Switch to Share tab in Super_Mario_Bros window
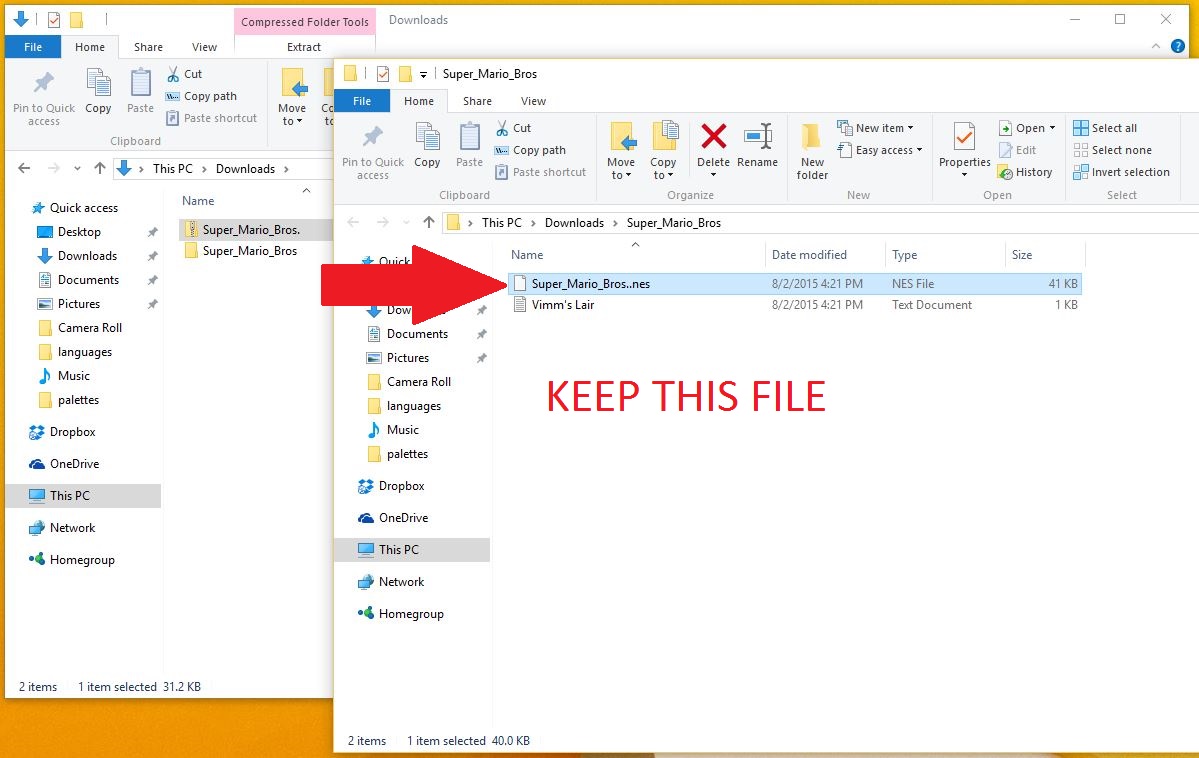The width and height of the screenshot is (1199, 758). pyautogui.click(x=477, y=101)
